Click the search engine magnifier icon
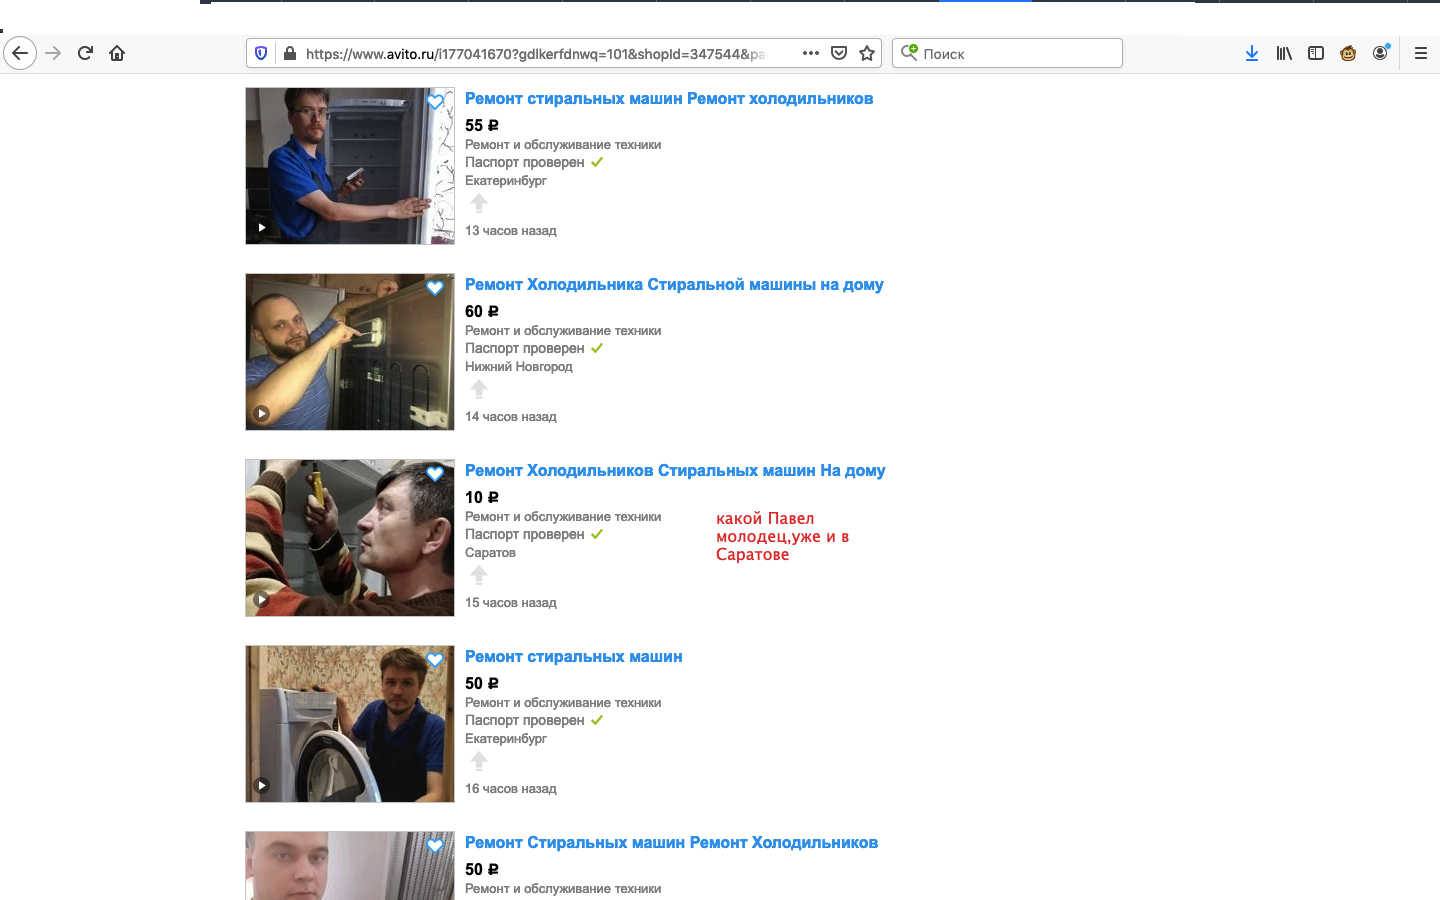The width and height of the screenshot is (1440, 900). (909, 52)
